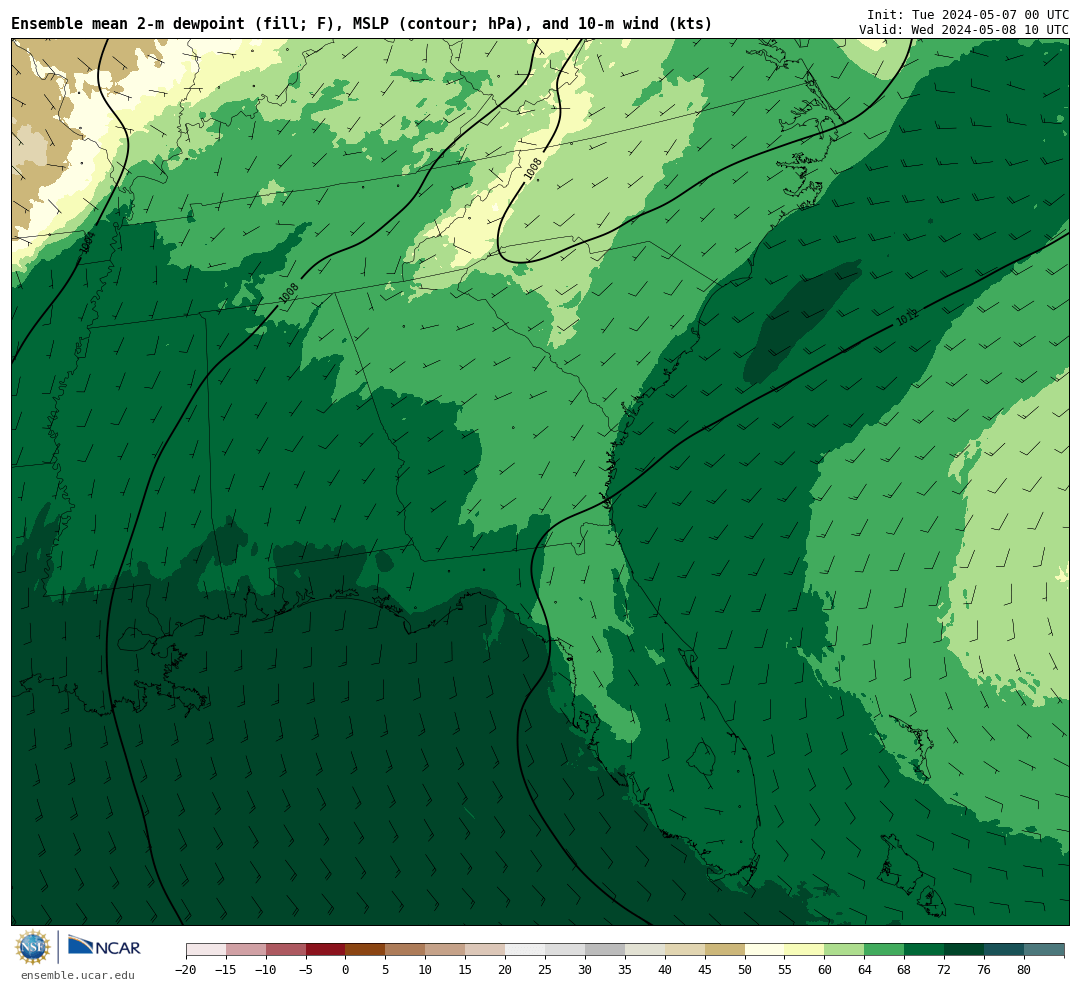Screen dimensions: 1080x988
Task: Click the colorbar tick label '50'
Action: pyautogui.click(x=745, y=969)
